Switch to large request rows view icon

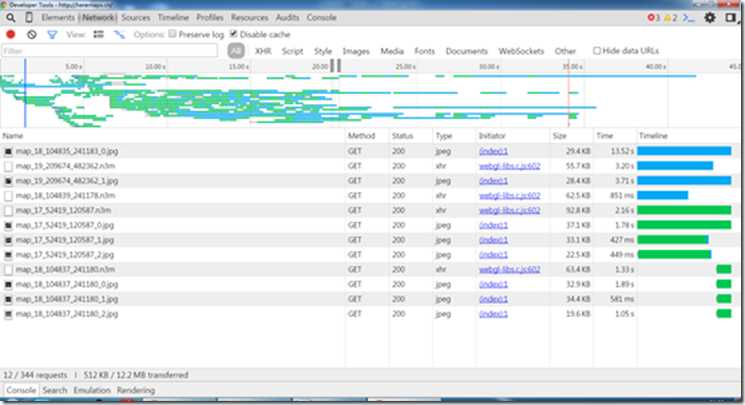tap(98, 34)
